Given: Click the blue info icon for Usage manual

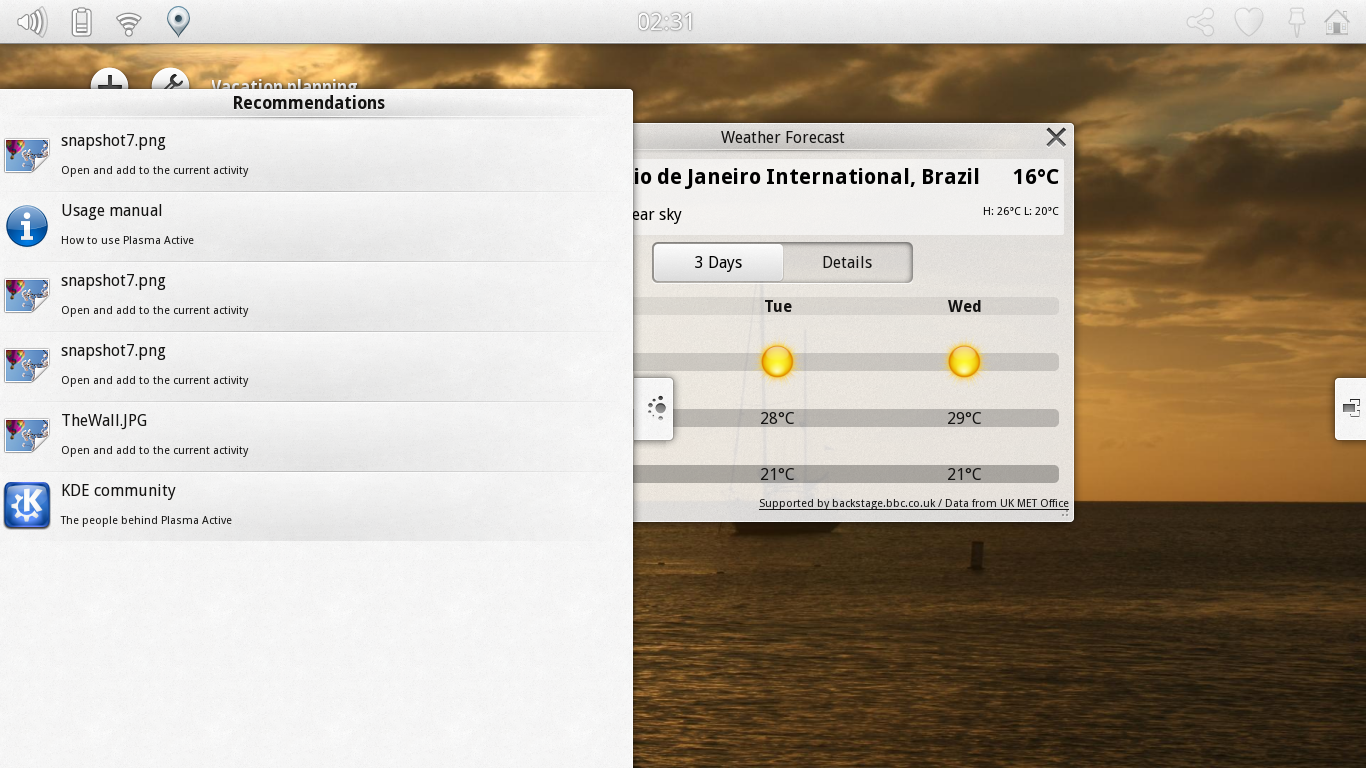Looking at the screenshot, I should coord(27,226).
